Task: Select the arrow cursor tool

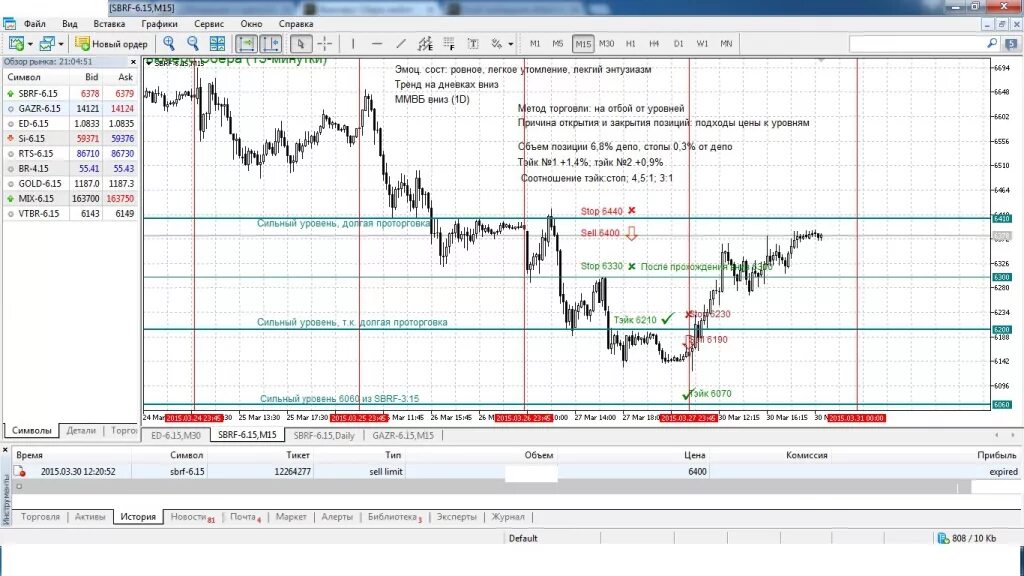Action: click(300, 44)
